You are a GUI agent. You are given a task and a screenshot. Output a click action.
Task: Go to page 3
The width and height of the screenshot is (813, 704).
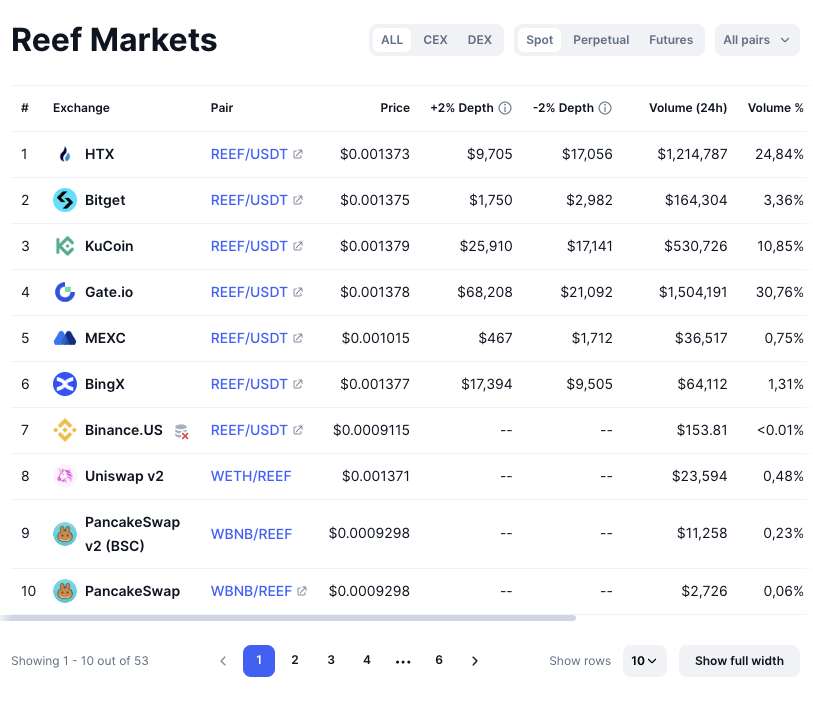[x=331, y=660]
